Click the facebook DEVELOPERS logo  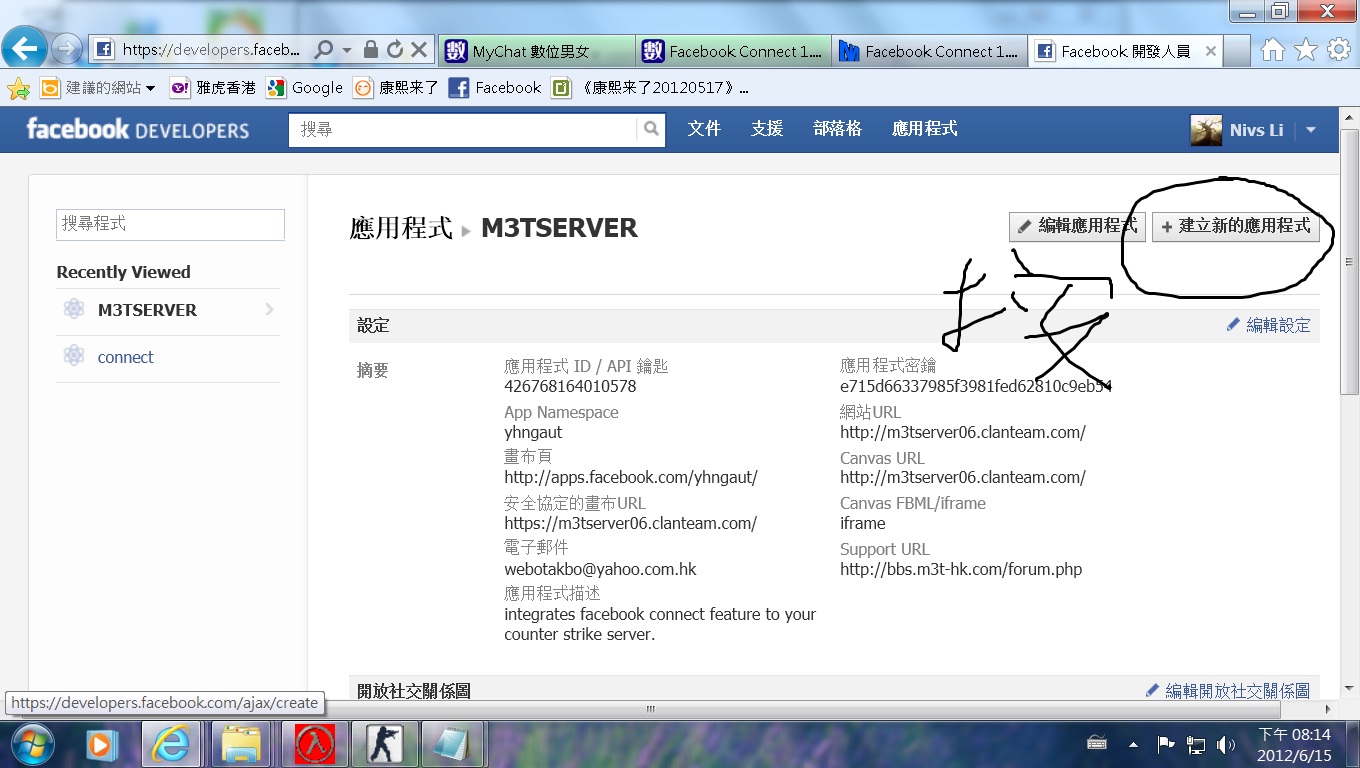[138, 129]
